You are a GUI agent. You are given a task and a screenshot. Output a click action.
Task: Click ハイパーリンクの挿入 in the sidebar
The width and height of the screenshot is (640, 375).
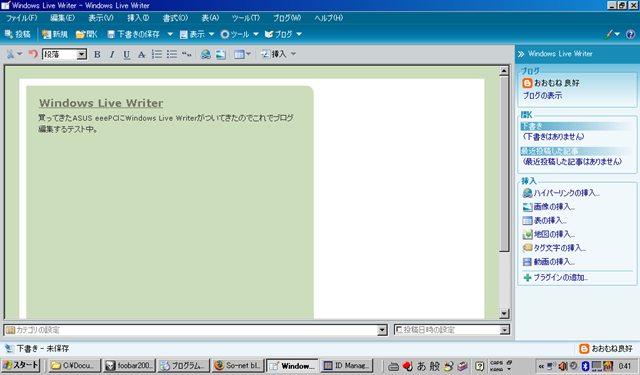(561, 193)
